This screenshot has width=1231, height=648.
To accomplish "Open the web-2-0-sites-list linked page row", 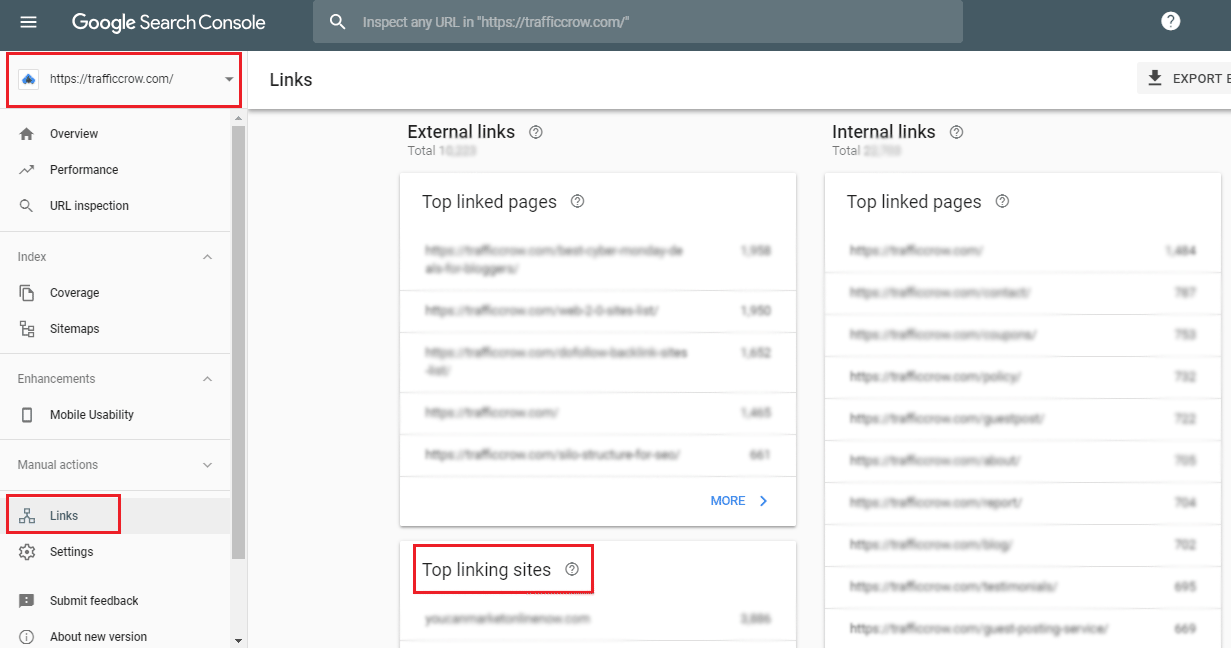I will point(598,311).
